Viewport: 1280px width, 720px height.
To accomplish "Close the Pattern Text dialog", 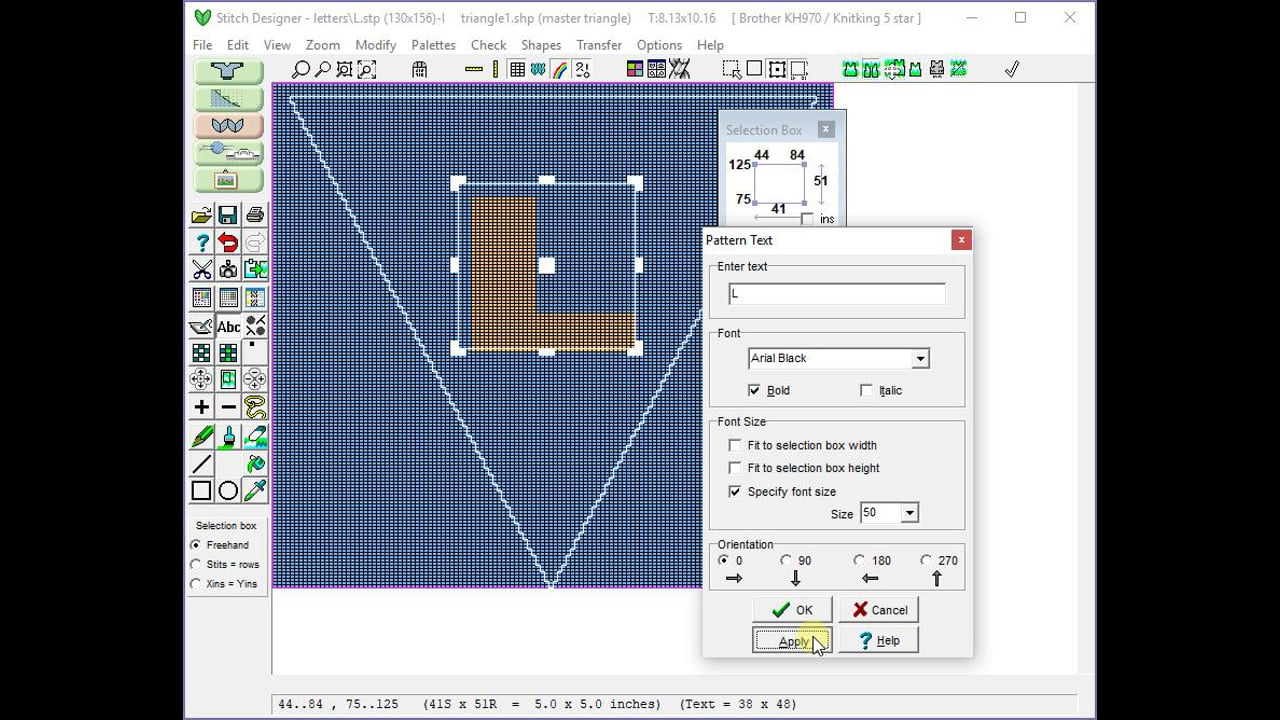I will 961,240.
